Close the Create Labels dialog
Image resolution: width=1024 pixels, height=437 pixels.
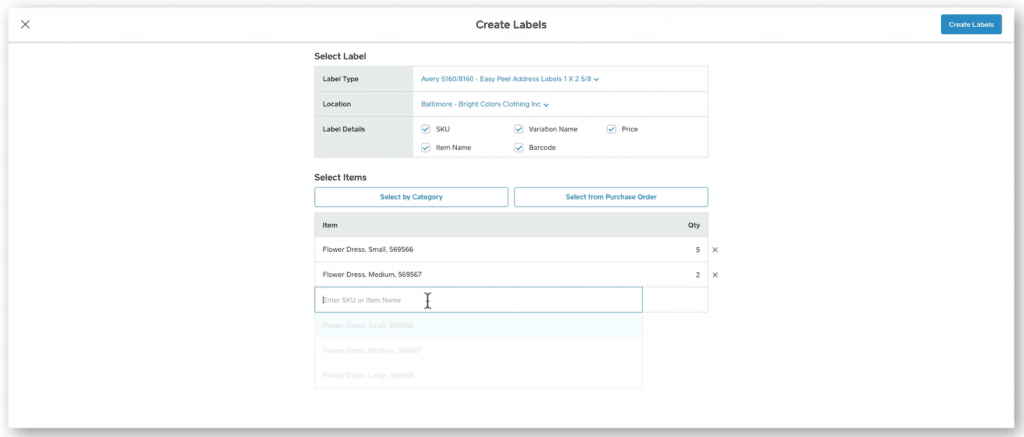tap(25, 24)
